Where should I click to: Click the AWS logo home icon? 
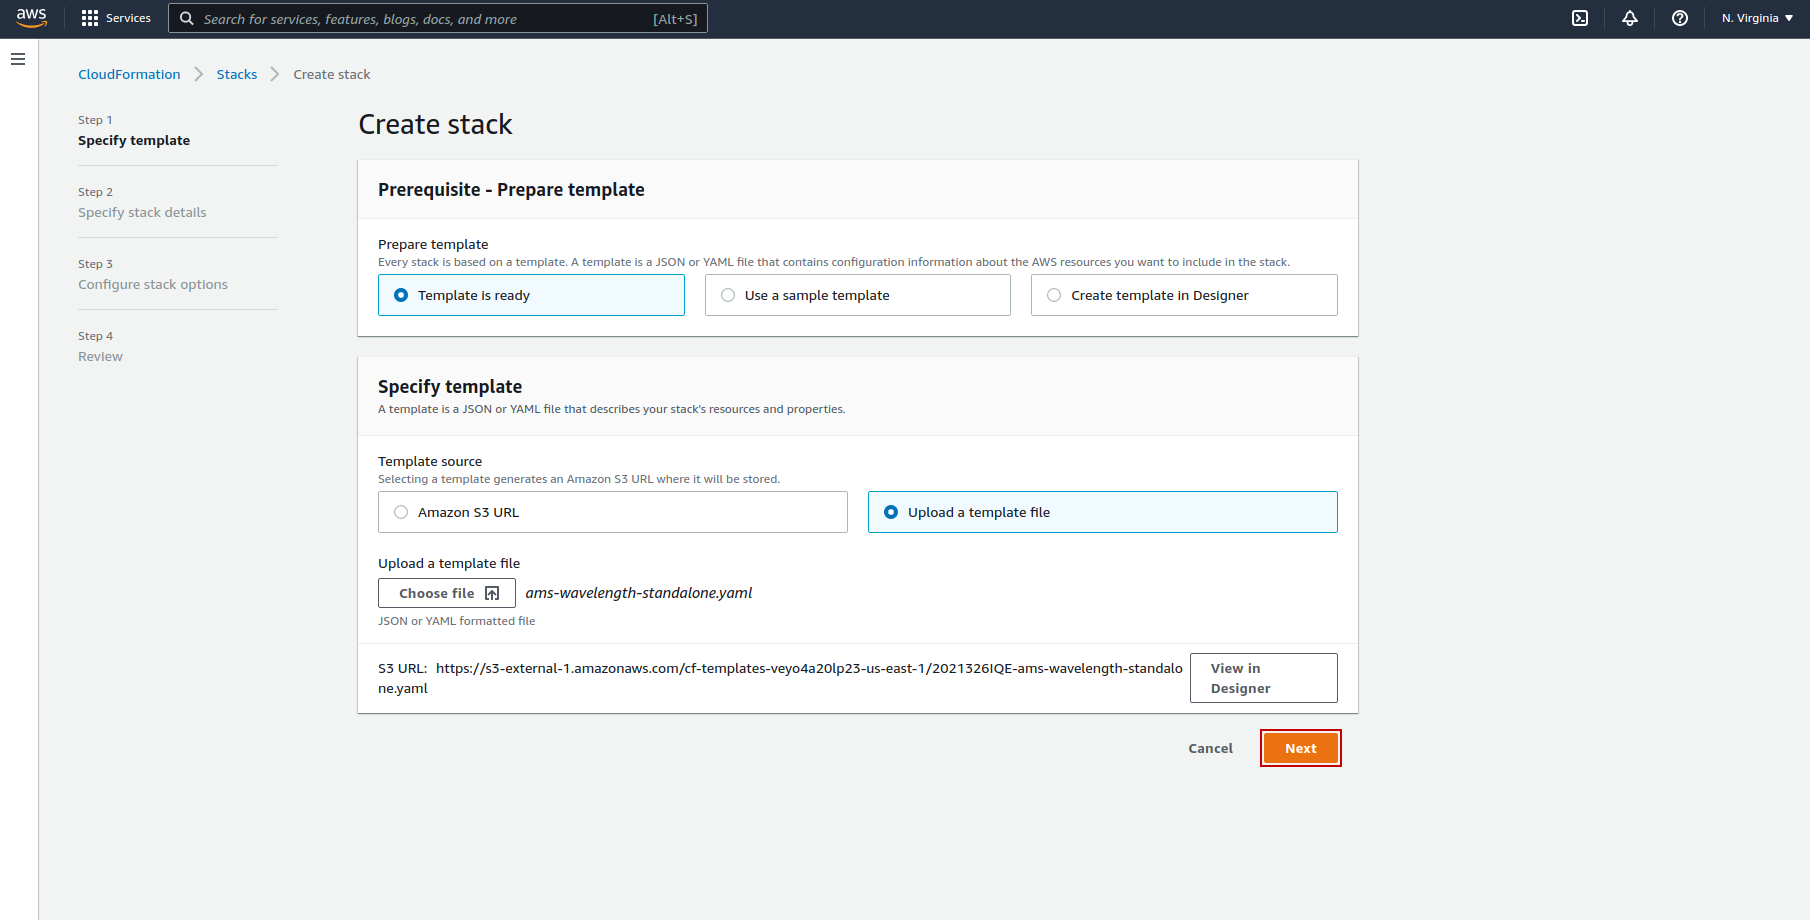pos(31,18)
